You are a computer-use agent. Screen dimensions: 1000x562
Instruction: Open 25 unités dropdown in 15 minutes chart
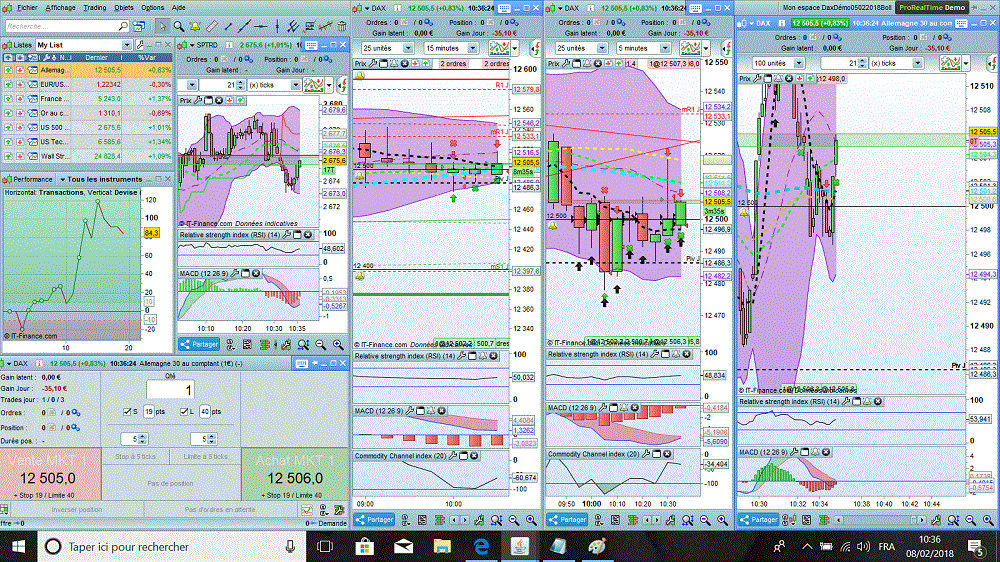pos(408,48)
